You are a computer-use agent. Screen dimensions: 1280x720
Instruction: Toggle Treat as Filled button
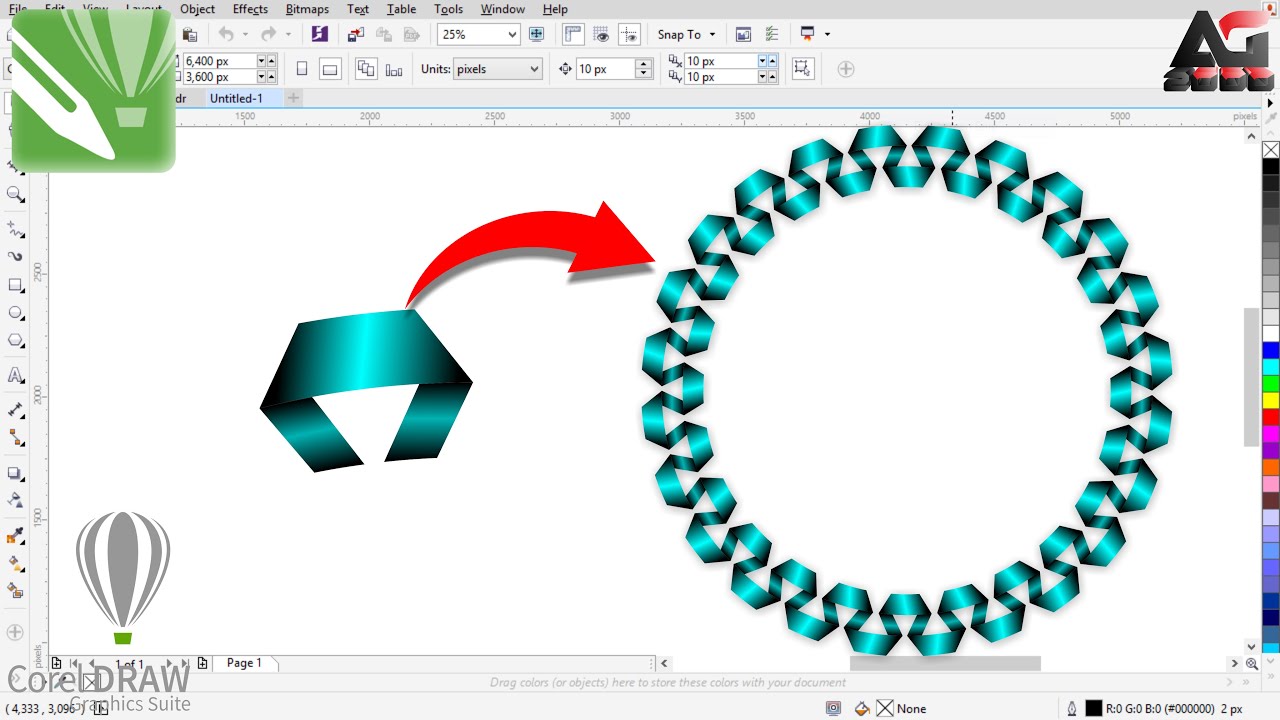(x=802, y=69)
